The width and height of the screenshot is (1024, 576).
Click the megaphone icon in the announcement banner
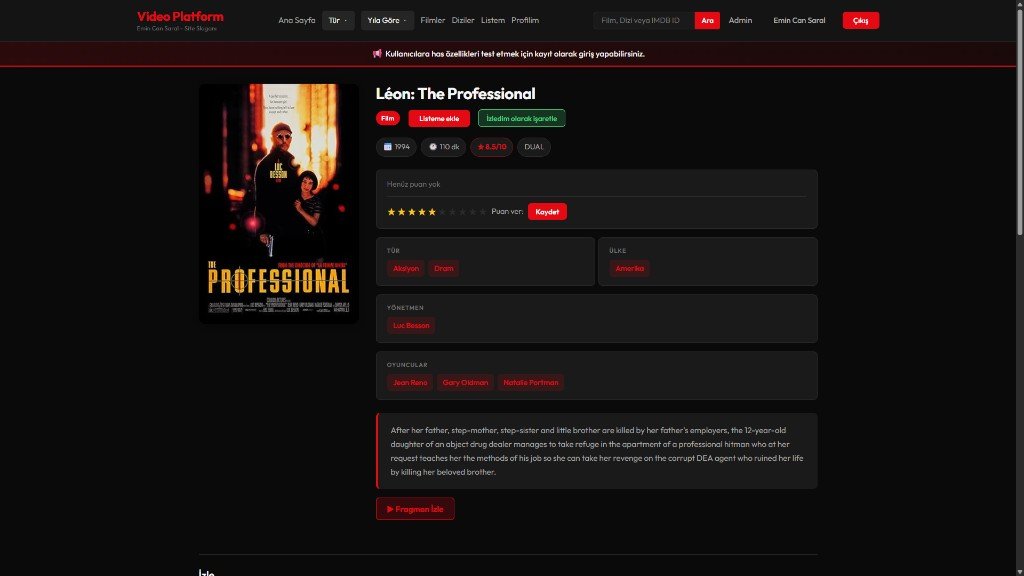click(377, 54)
